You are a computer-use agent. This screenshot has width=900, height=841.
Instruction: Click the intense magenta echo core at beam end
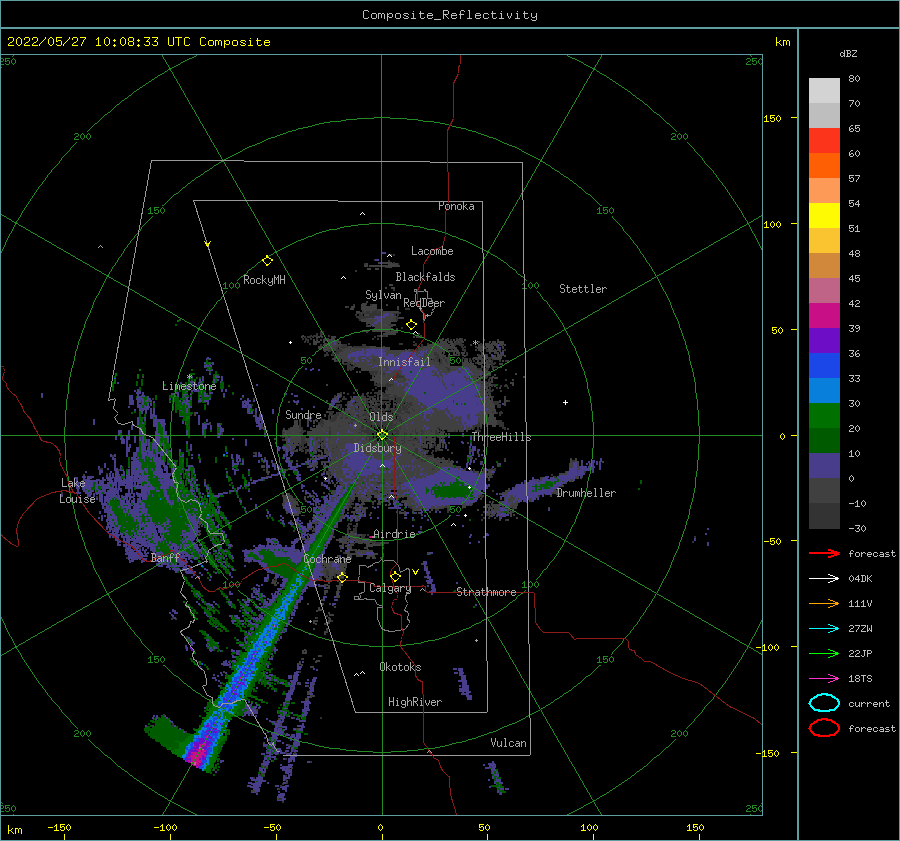(198, 753)
